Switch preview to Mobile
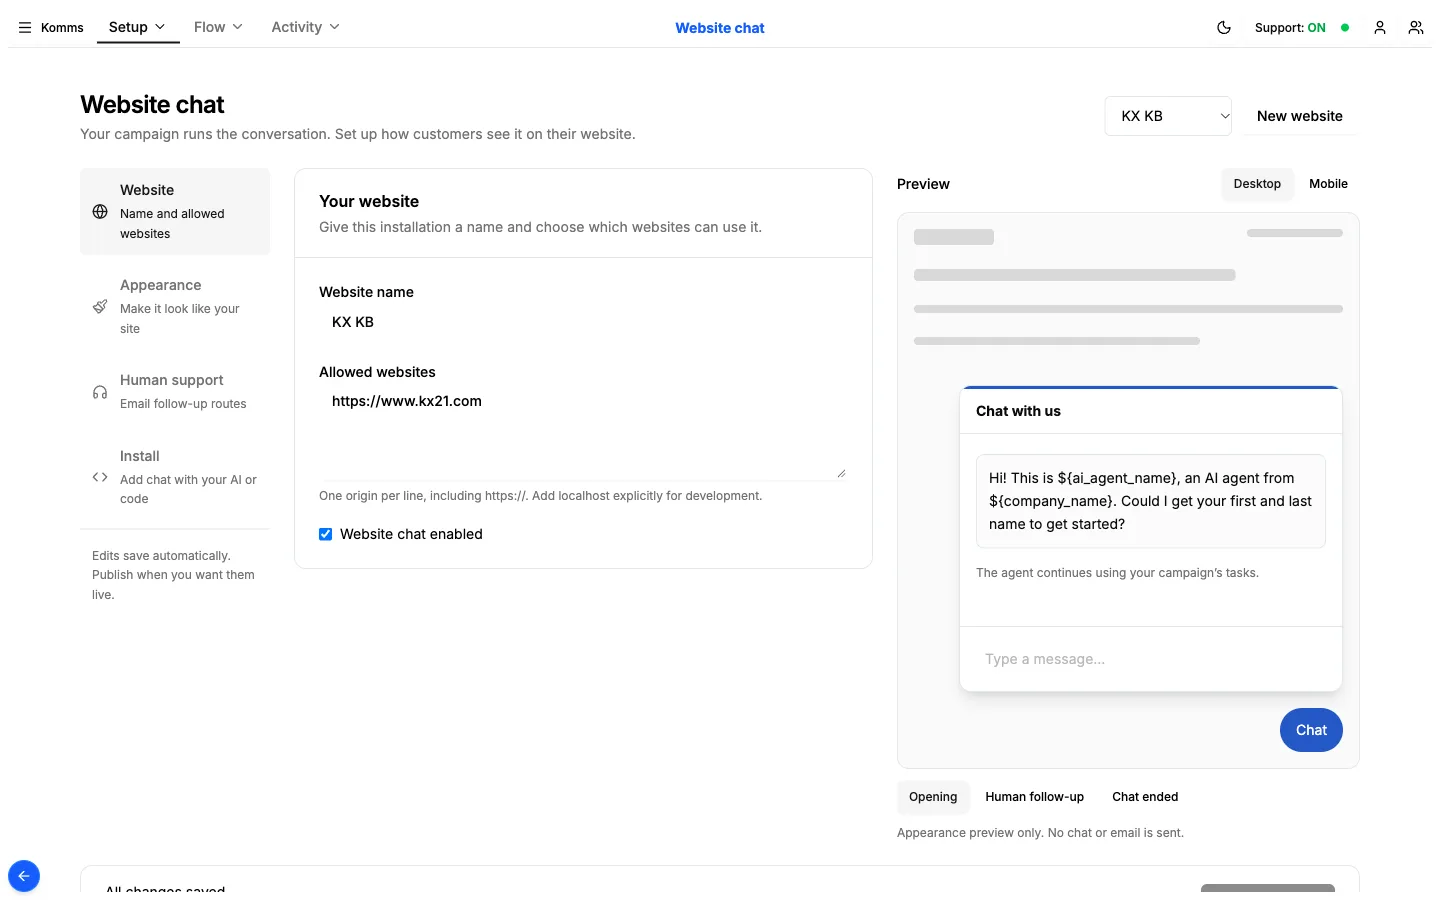 click(x=1328, y=184)
